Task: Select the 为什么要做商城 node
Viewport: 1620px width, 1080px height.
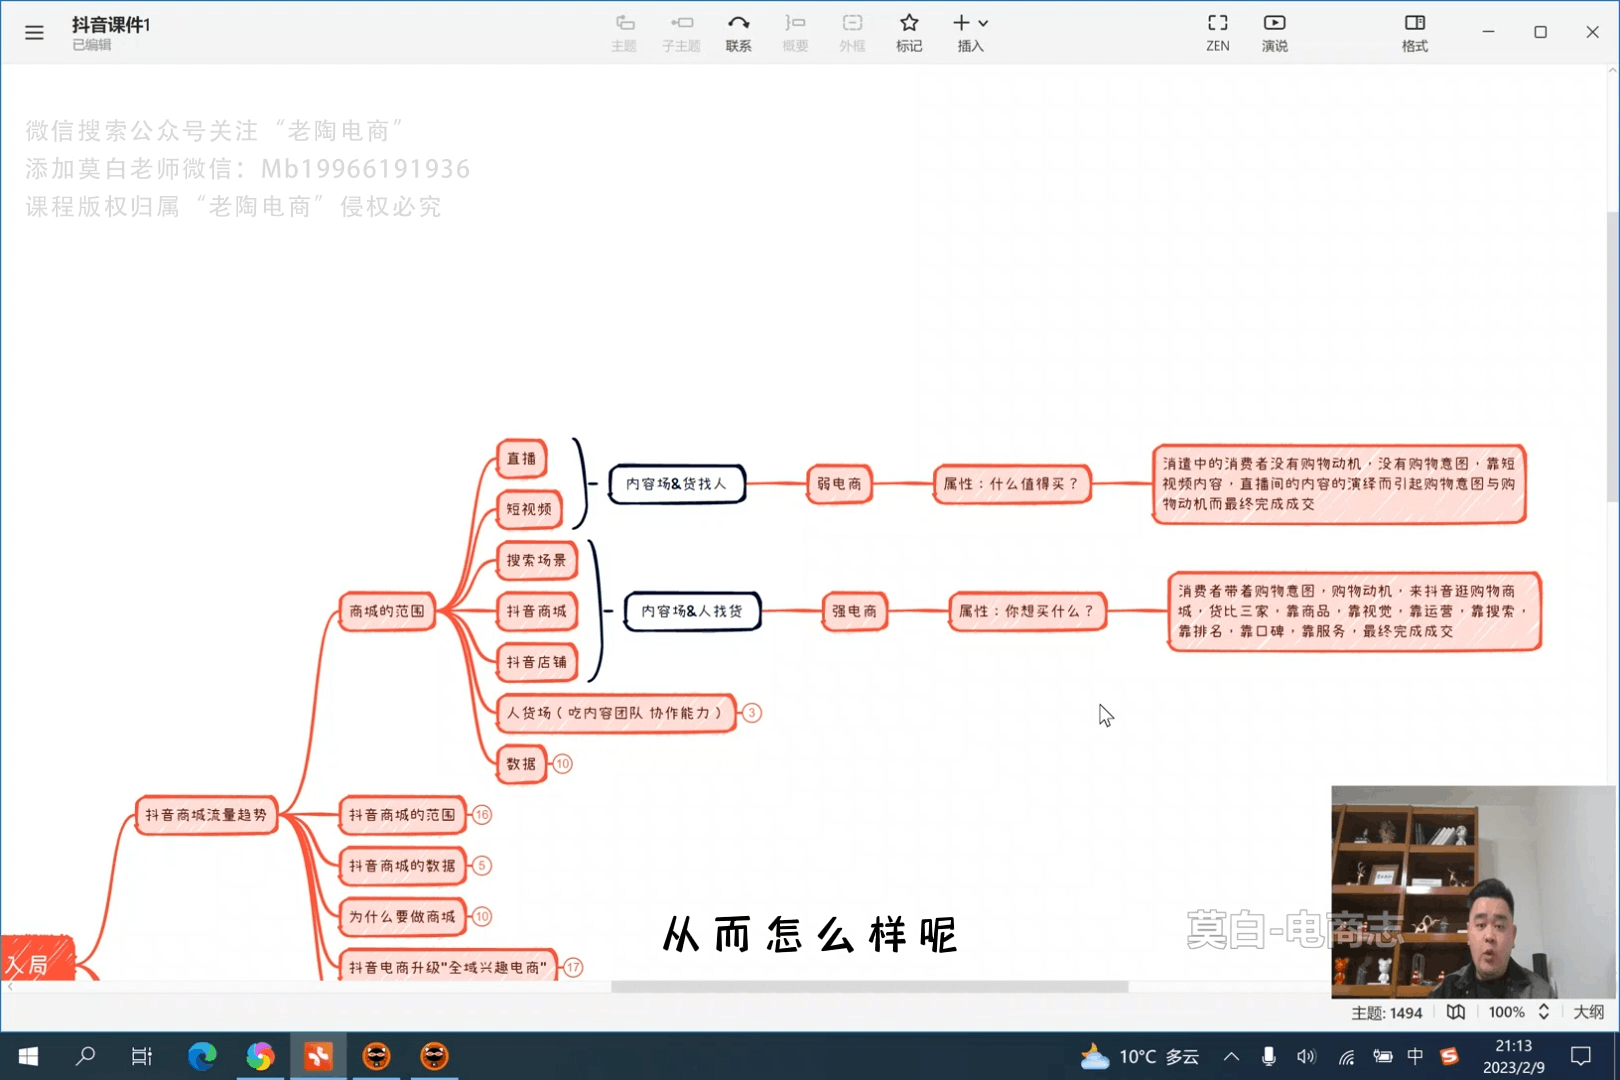Action: click(402, 917)
